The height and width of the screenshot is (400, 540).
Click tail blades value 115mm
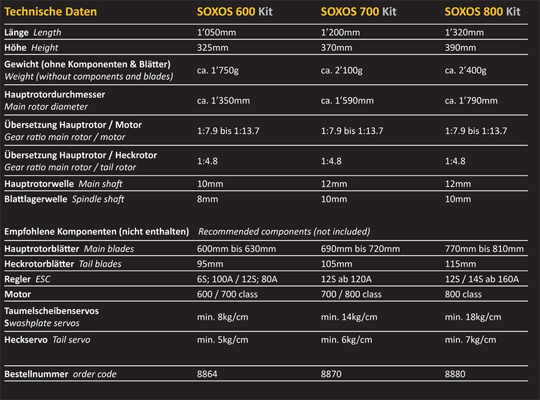(x=460, y=264)
